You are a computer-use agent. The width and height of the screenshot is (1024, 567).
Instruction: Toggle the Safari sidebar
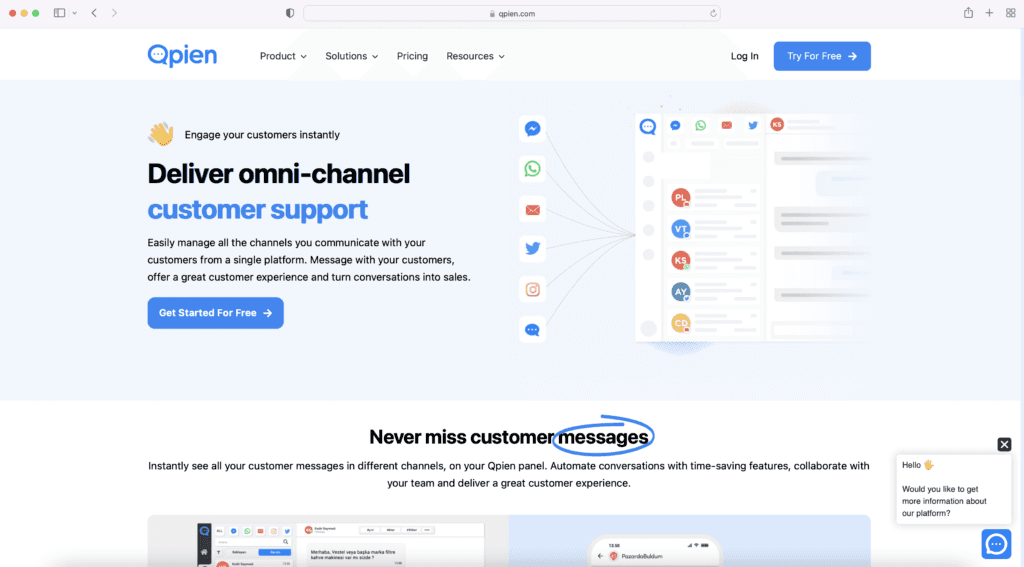[59, 13]
